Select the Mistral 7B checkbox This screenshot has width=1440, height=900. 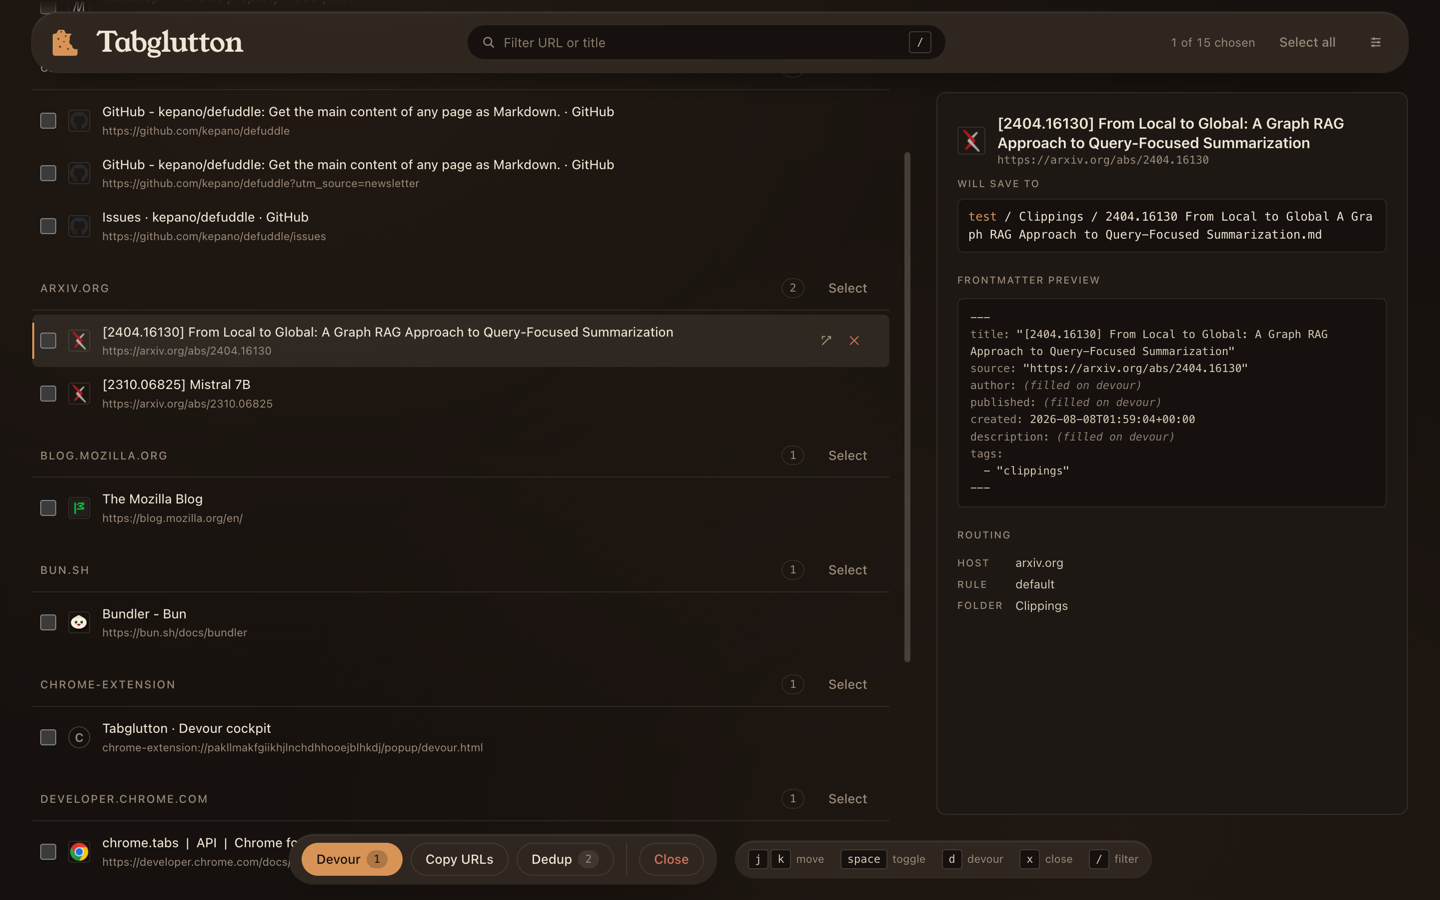[x=48, y=394]
